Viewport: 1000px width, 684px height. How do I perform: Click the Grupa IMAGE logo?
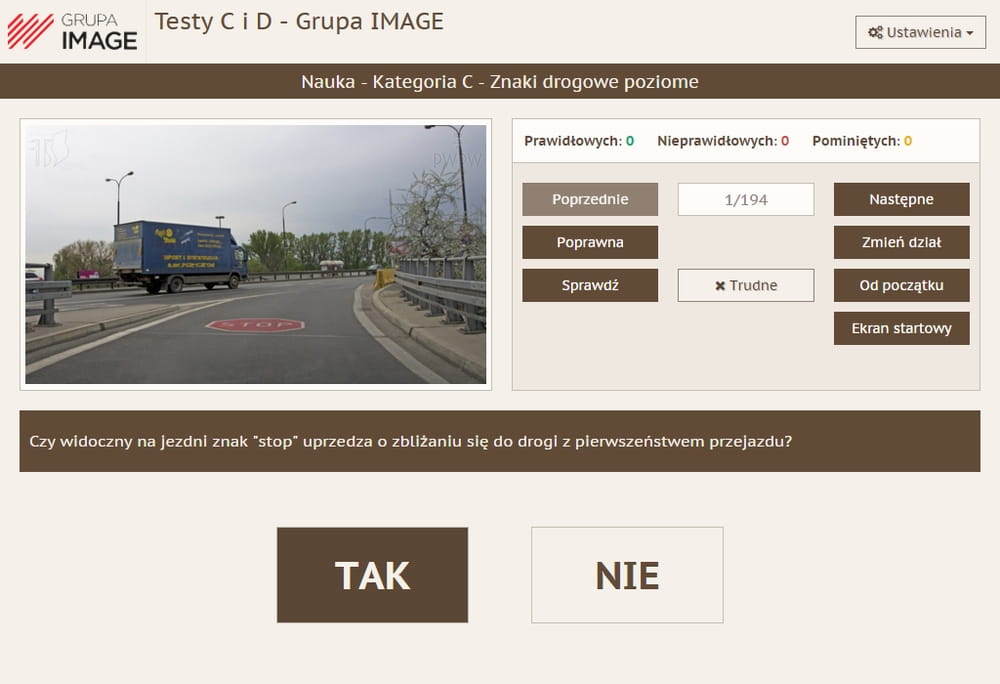[72, 32]
